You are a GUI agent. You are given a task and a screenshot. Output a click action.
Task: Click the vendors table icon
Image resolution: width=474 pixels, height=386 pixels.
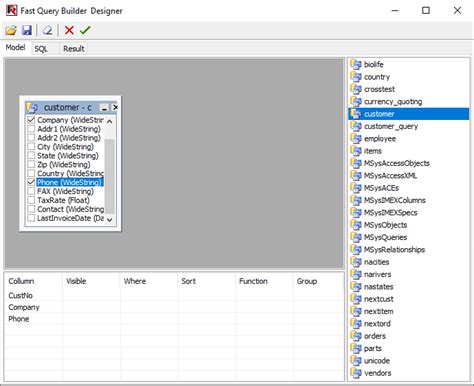click(x=356, y=373)
